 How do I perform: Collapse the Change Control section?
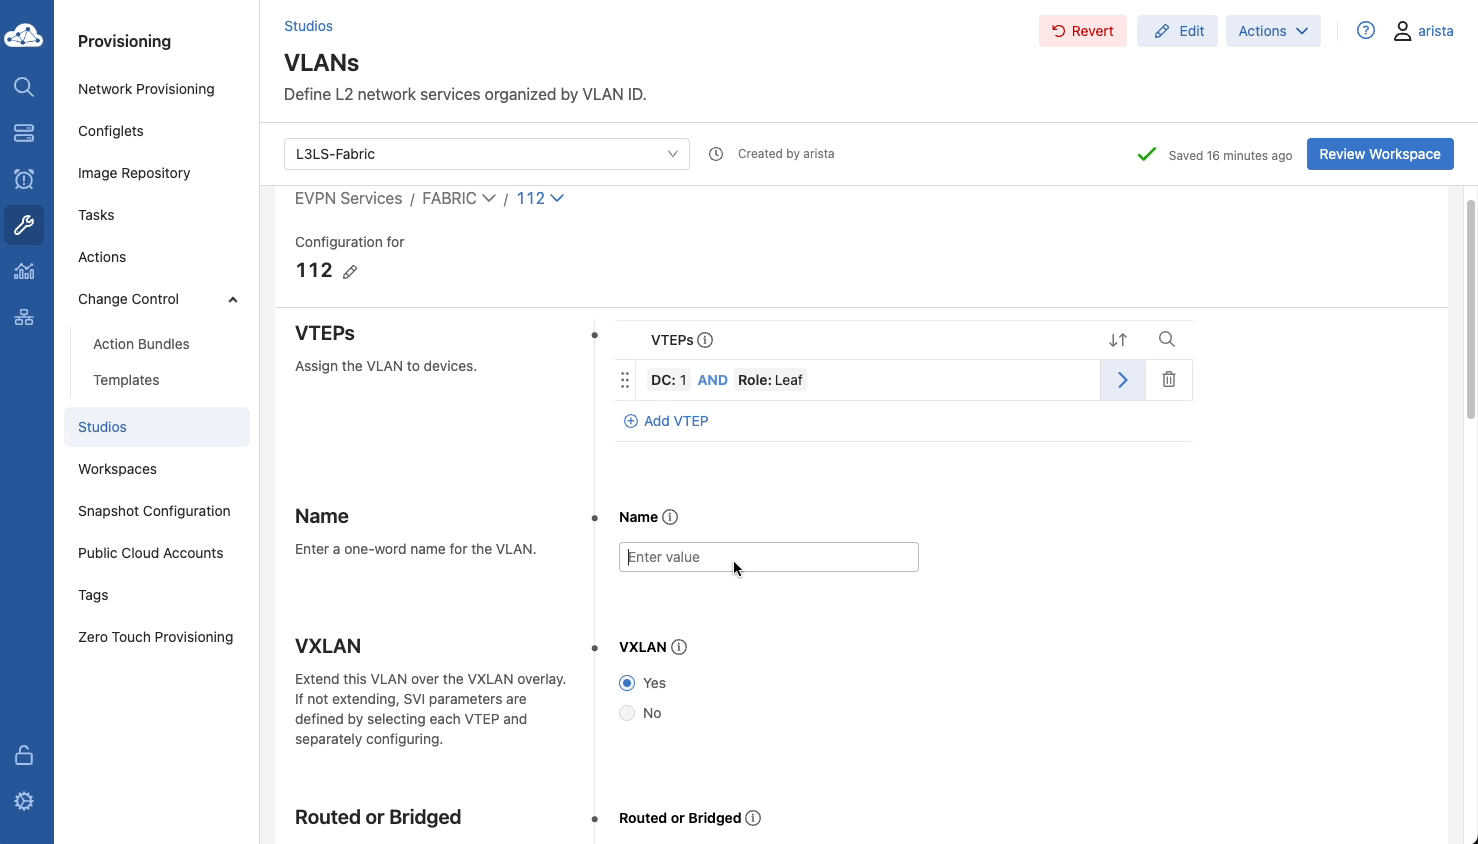pyautogui.click(x=233, y=300)
